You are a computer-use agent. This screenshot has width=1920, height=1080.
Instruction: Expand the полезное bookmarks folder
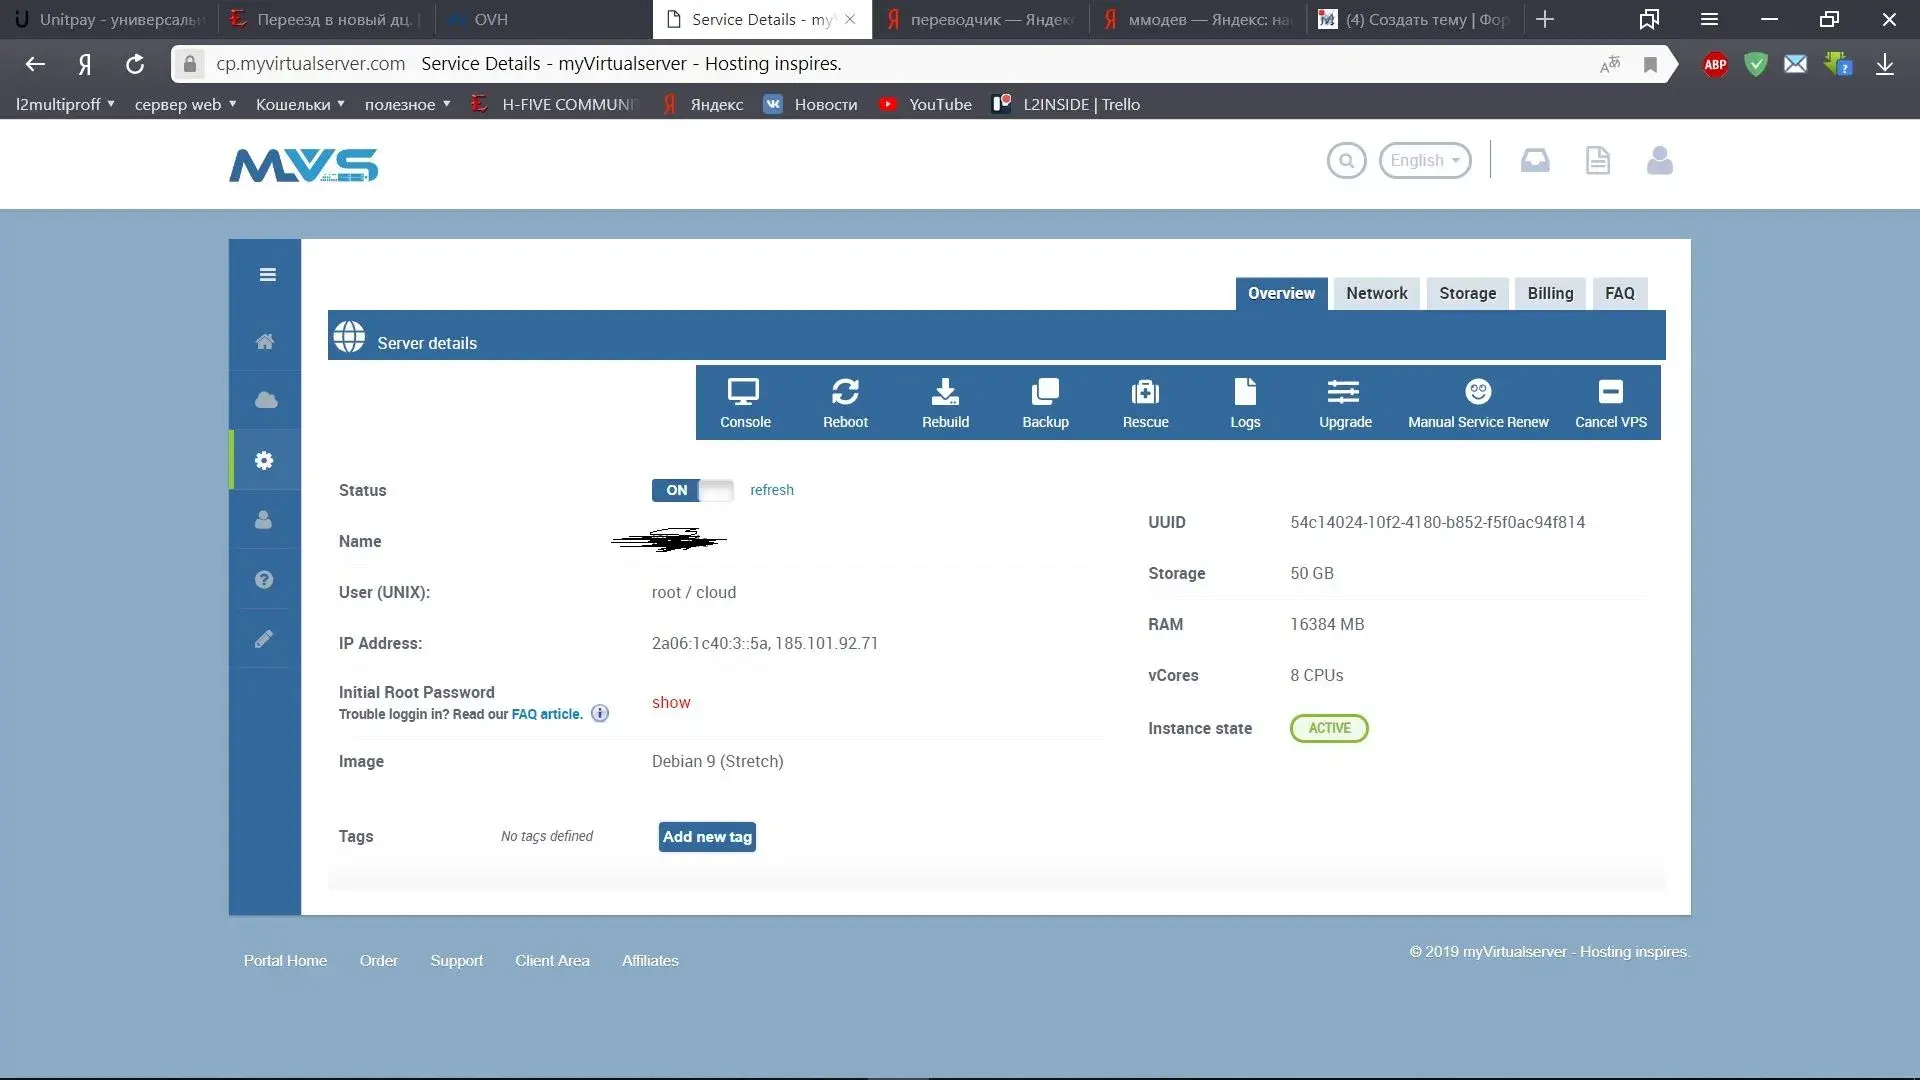click(x=407, y=104)
